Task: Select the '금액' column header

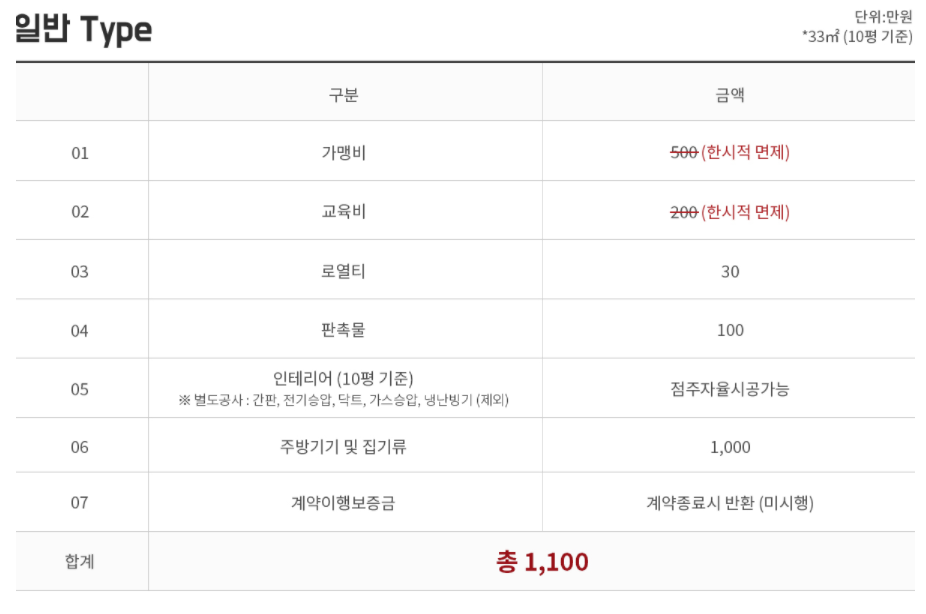Action: (730, 94)
